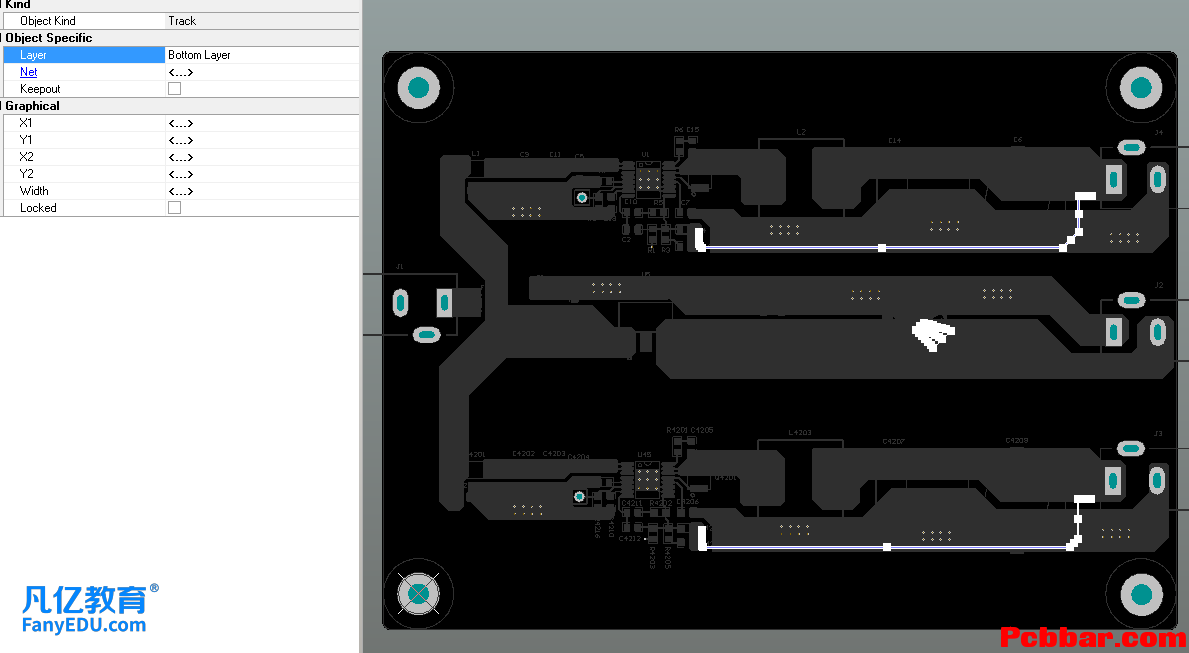Edit the Y2 coordinate value

[x=262, y=174]
